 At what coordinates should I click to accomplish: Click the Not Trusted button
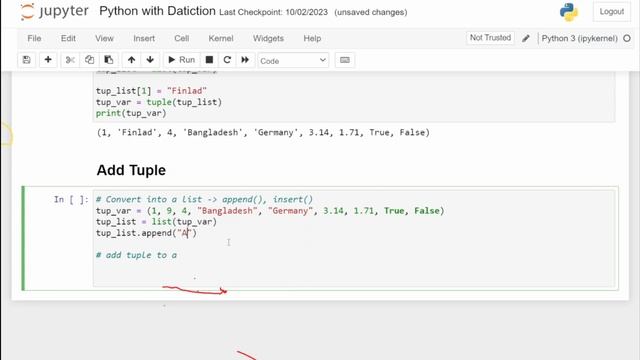tap(490, 38)
